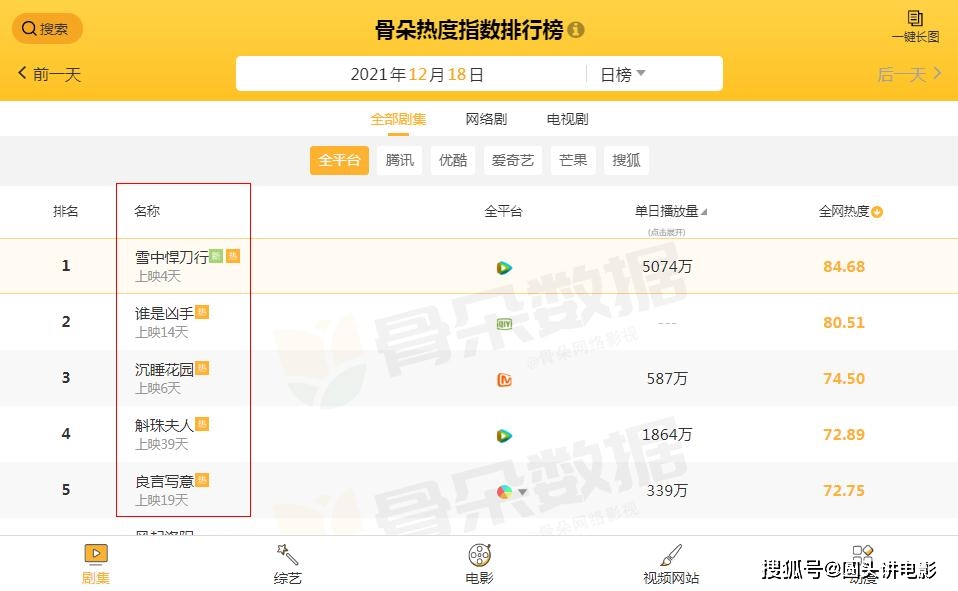Image resolution: width=958 pixels, height=591 pixels.
Task: Select the 视频网站 brush icon at the bottom
Action: tap(671, 555)
